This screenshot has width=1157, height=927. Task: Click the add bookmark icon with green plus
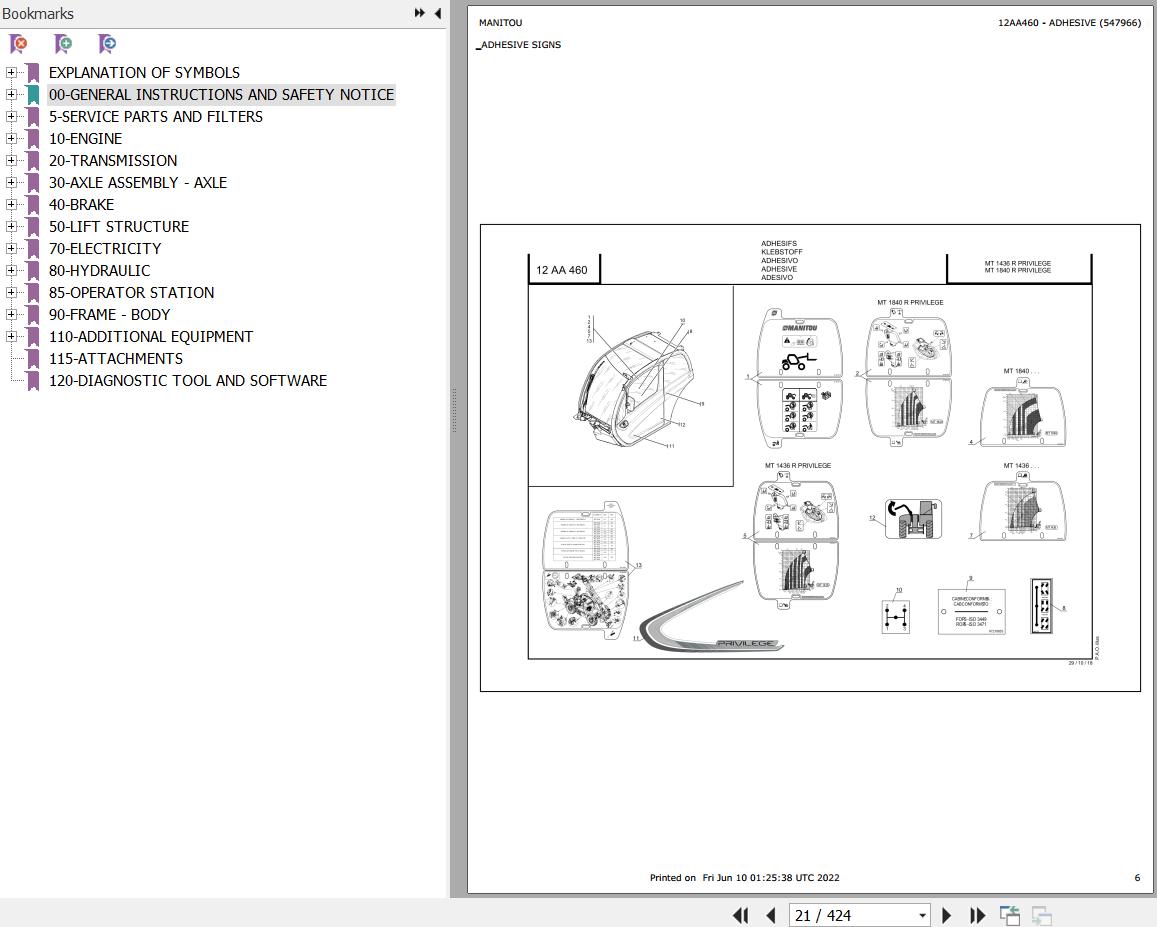pyautogui.click(x=63, y=44)
